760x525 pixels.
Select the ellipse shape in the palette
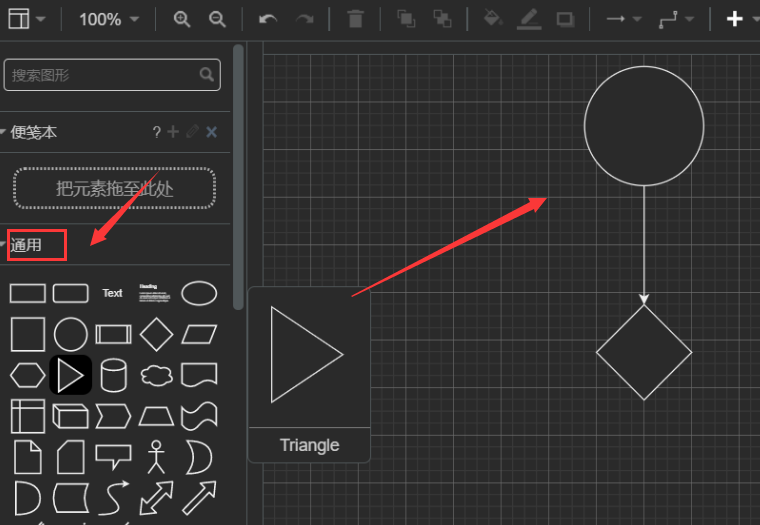(199, 293)
